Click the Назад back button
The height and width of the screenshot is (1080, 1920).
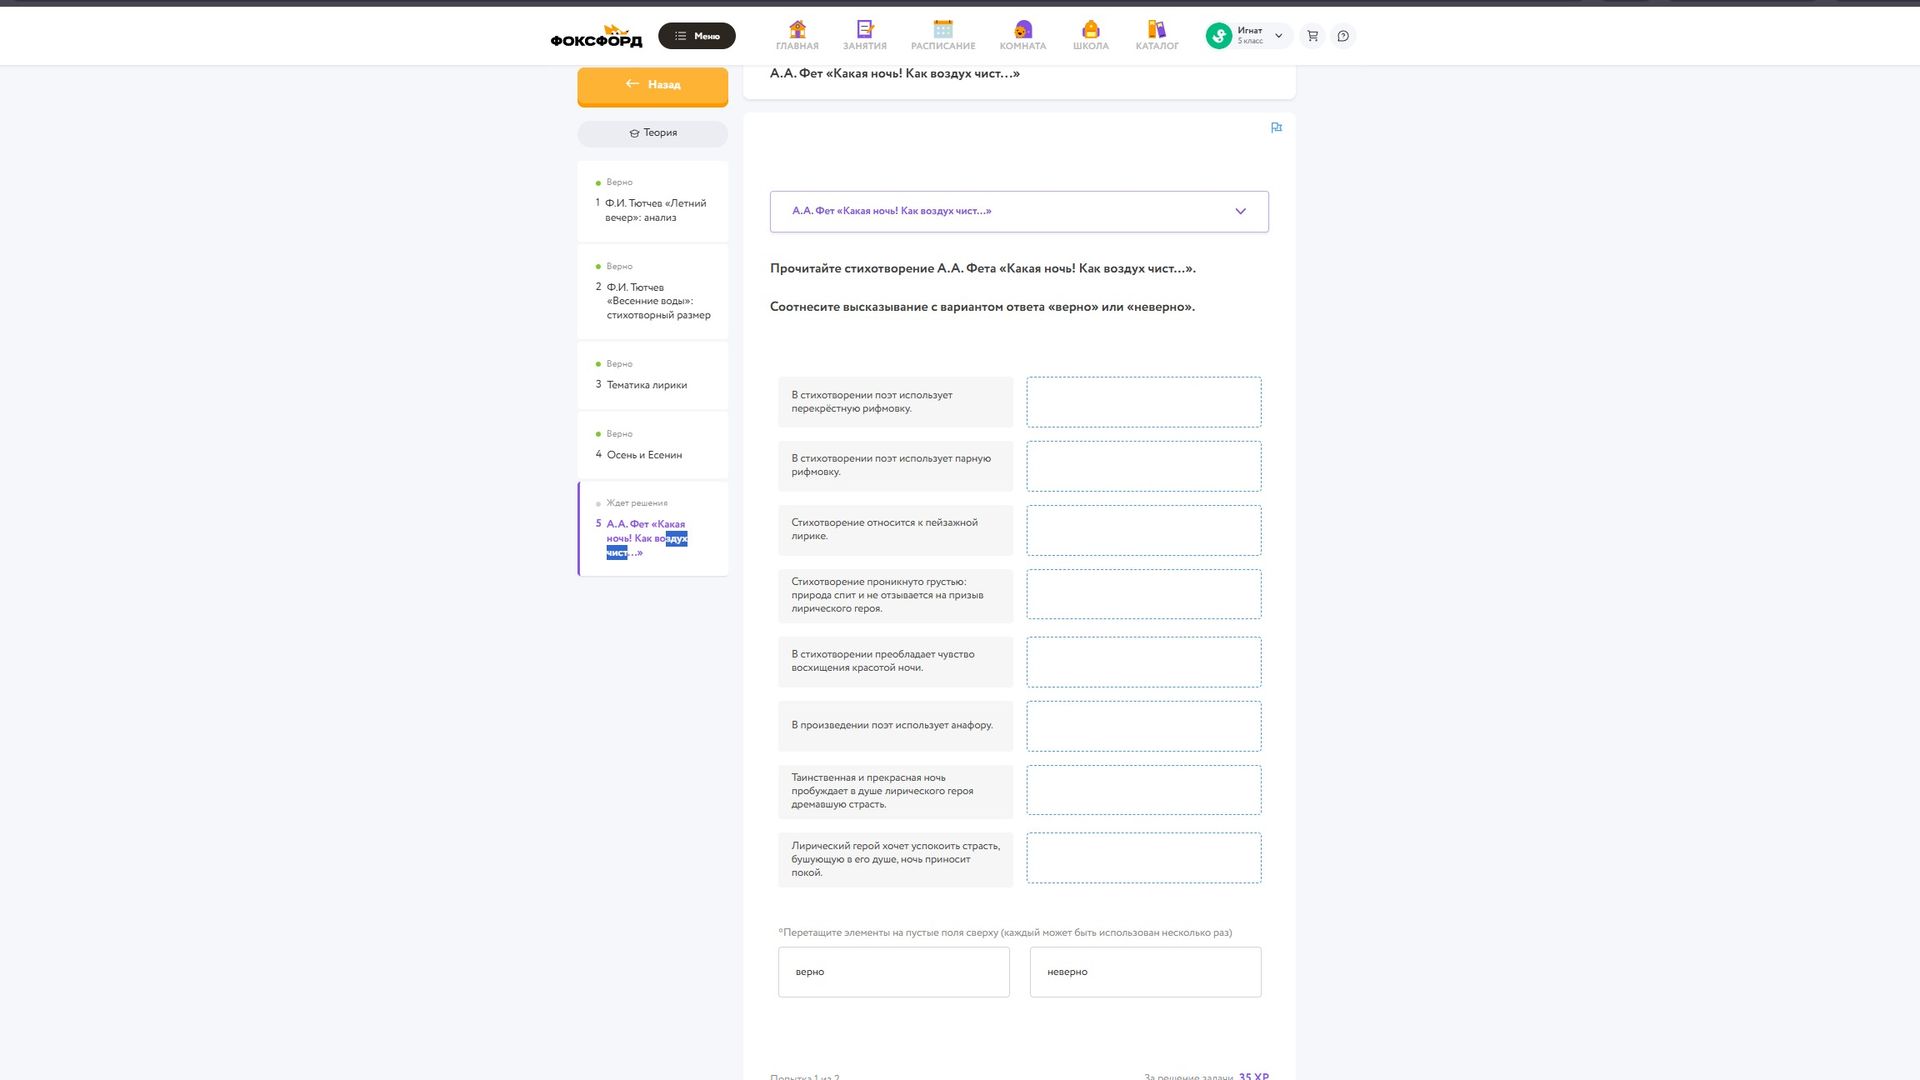pyautogui.click(x=653, y=85)
